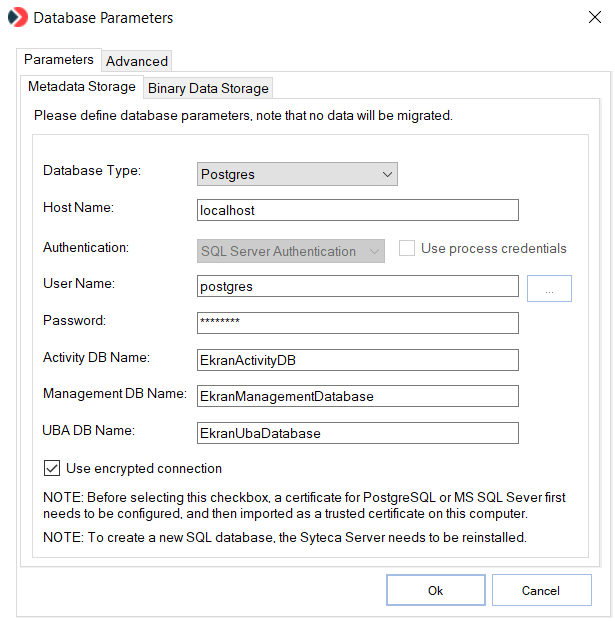
Task: Click the Database Parameters title bar
Action: tap(300, 18)
